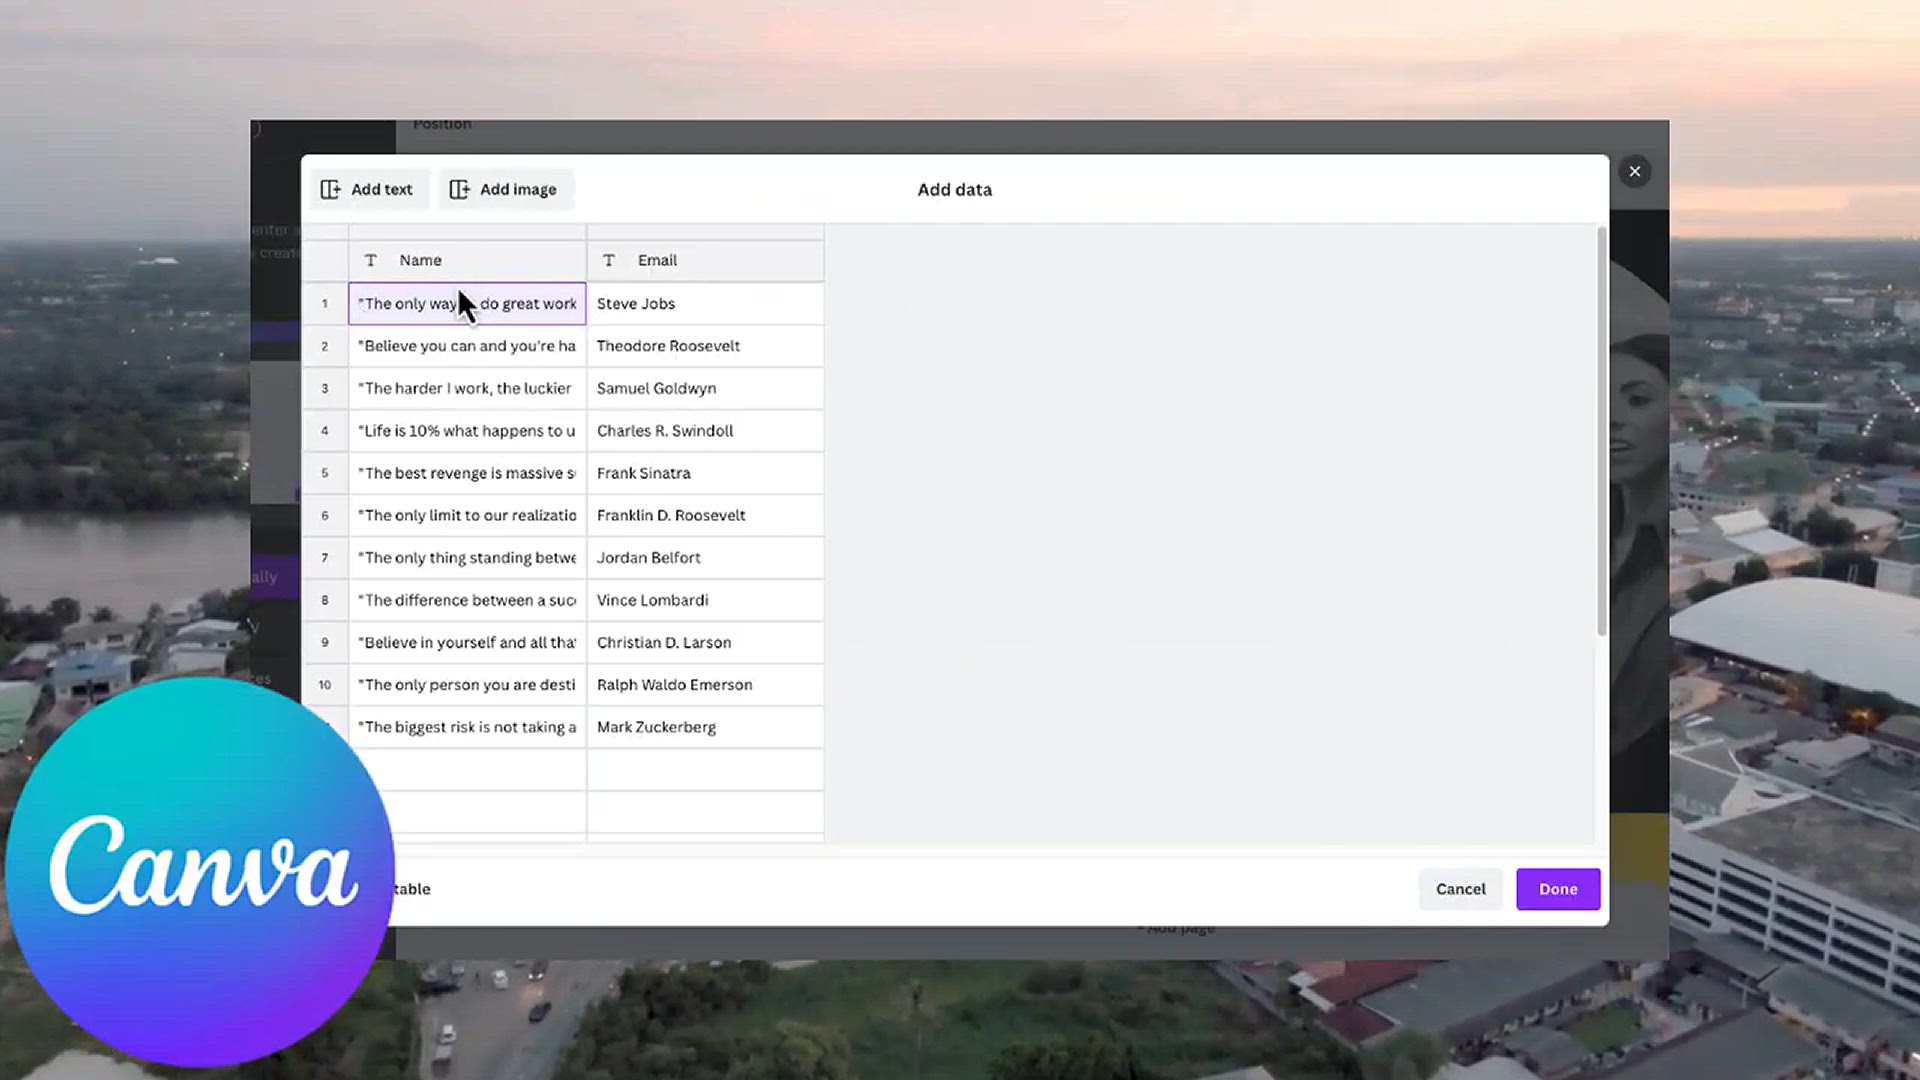This screenshot has height=1080, width=1920.
Task: Click the text type icon beside Email
Action: [609, 260]
